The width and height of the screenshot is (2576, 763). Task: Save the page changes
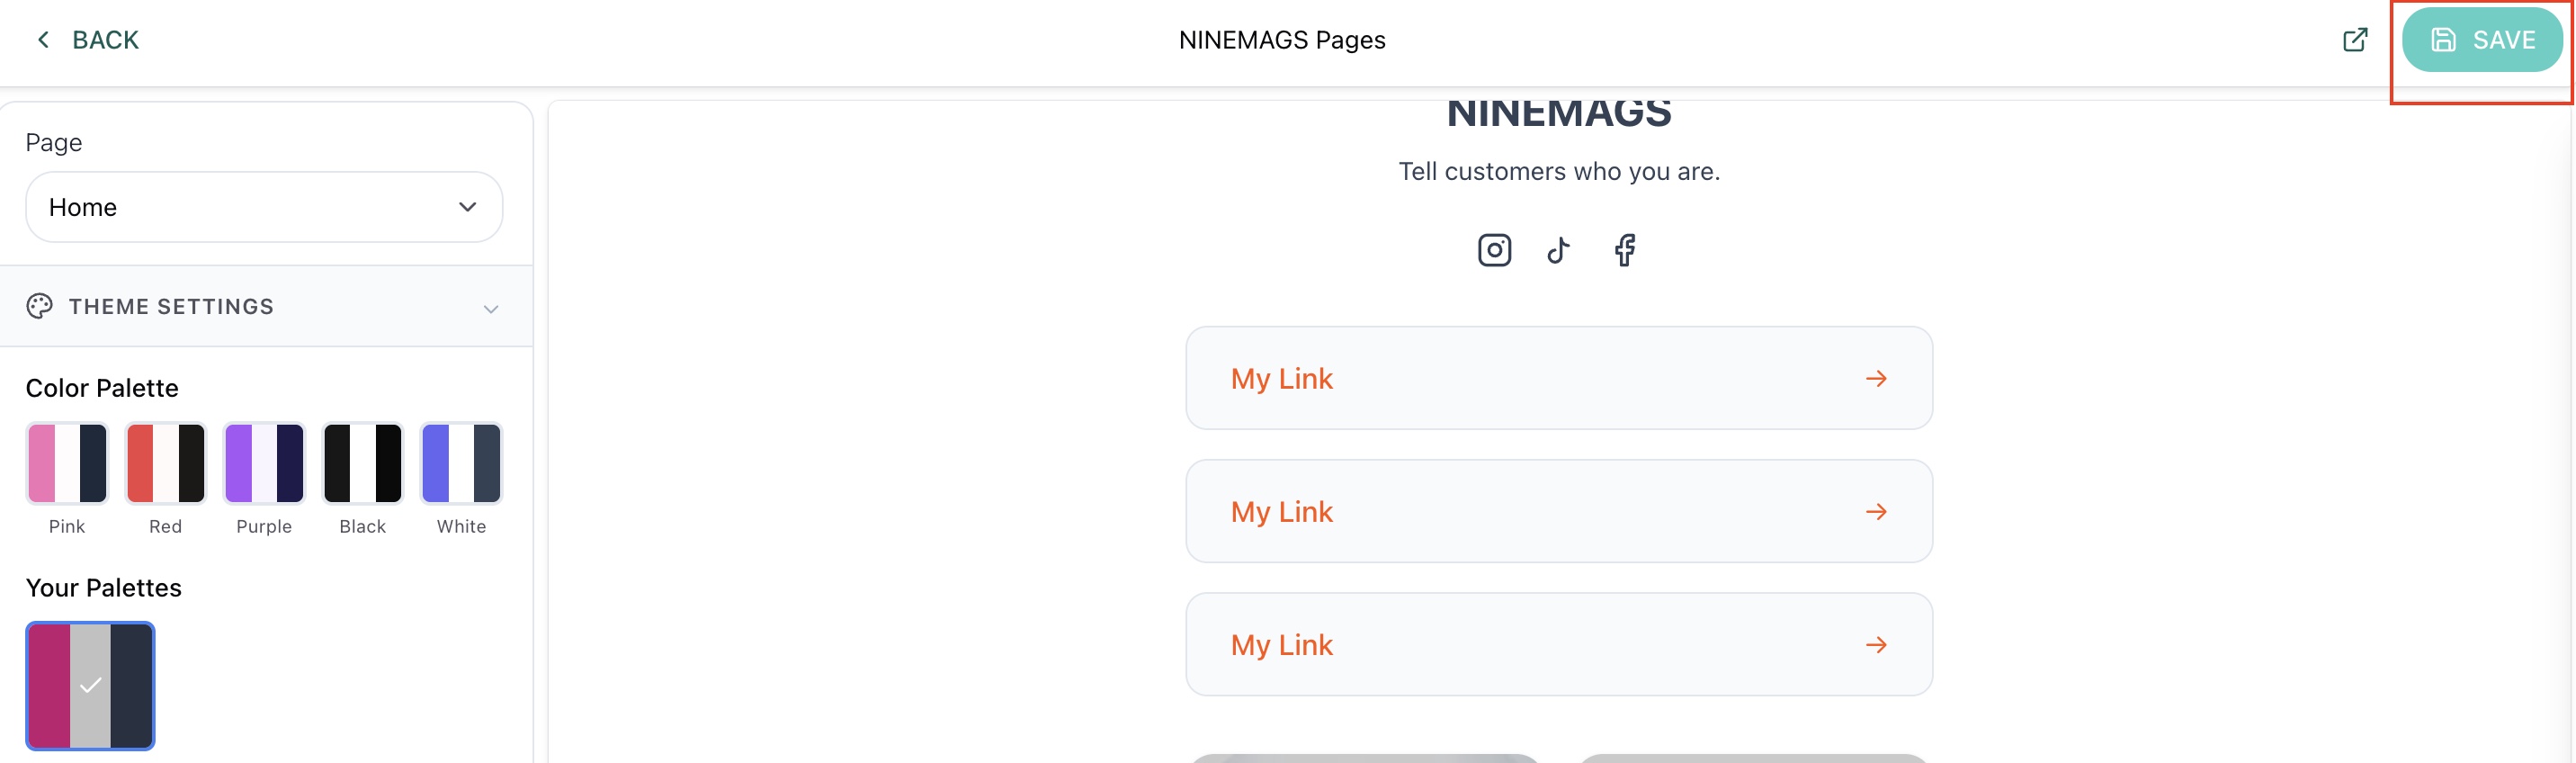[x=2482, y=40]
